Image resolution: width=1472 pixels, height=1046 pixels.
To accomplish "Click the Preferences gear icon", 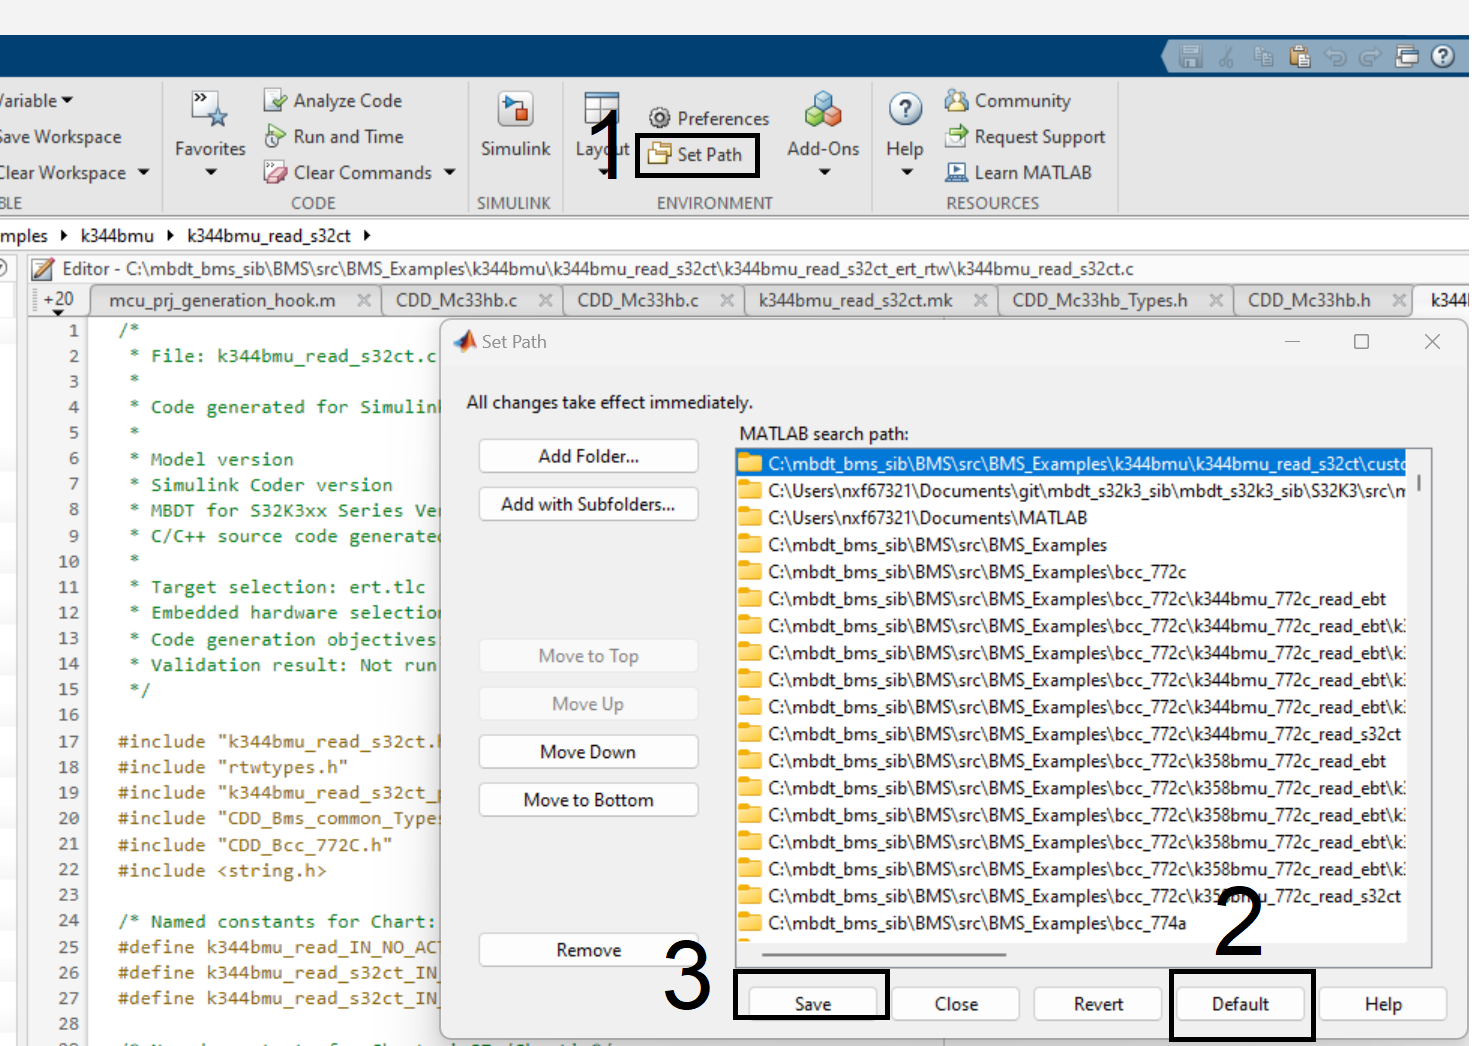I will [658, 117].
